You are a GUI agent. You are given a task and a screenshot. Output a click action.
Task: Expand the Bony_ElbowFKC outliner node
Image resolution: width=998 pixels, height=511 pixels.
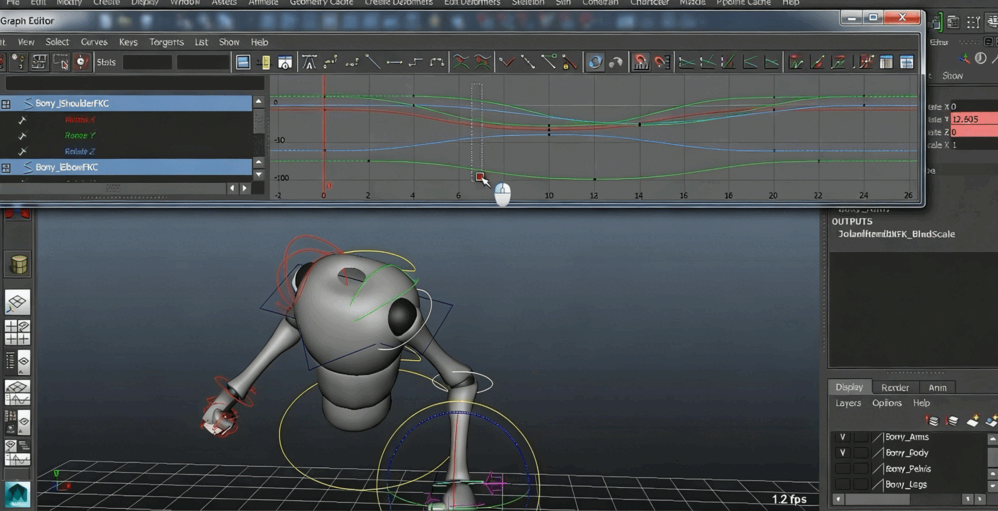click(x=6, y=168)
